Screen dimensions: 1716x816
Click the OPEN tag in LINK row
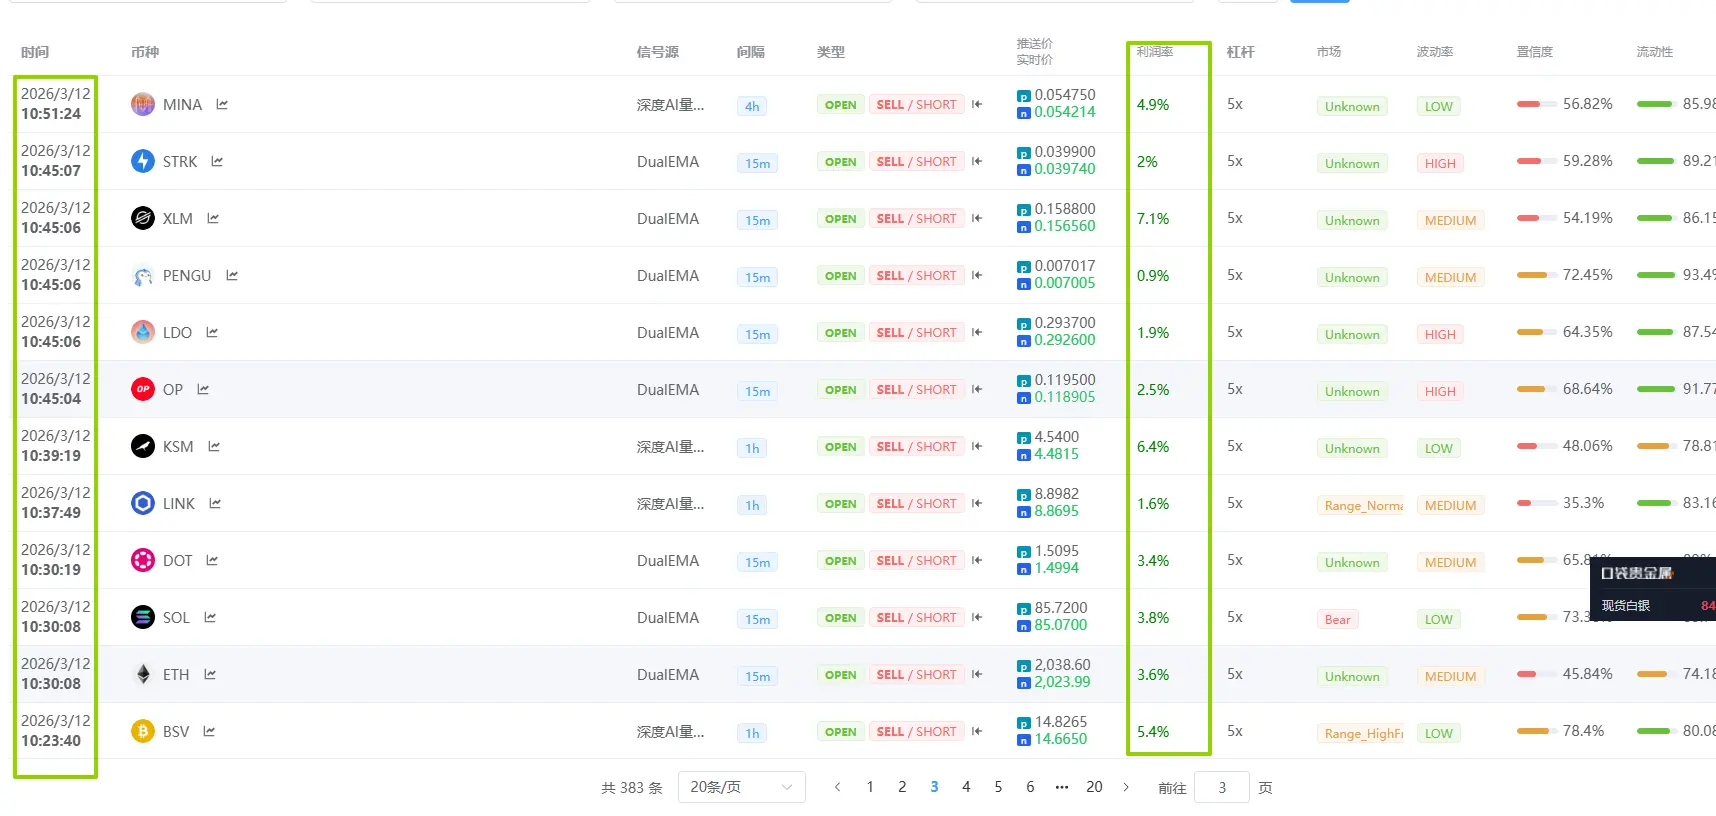click(x=841, y=504)
